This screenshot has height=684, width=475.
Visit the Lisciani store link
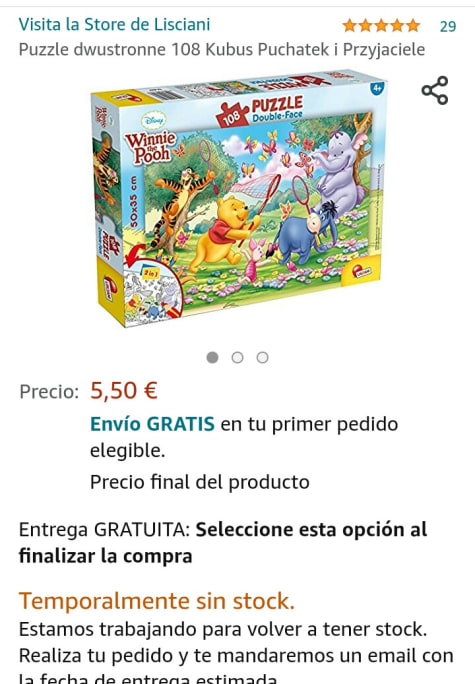coord(114,24)
